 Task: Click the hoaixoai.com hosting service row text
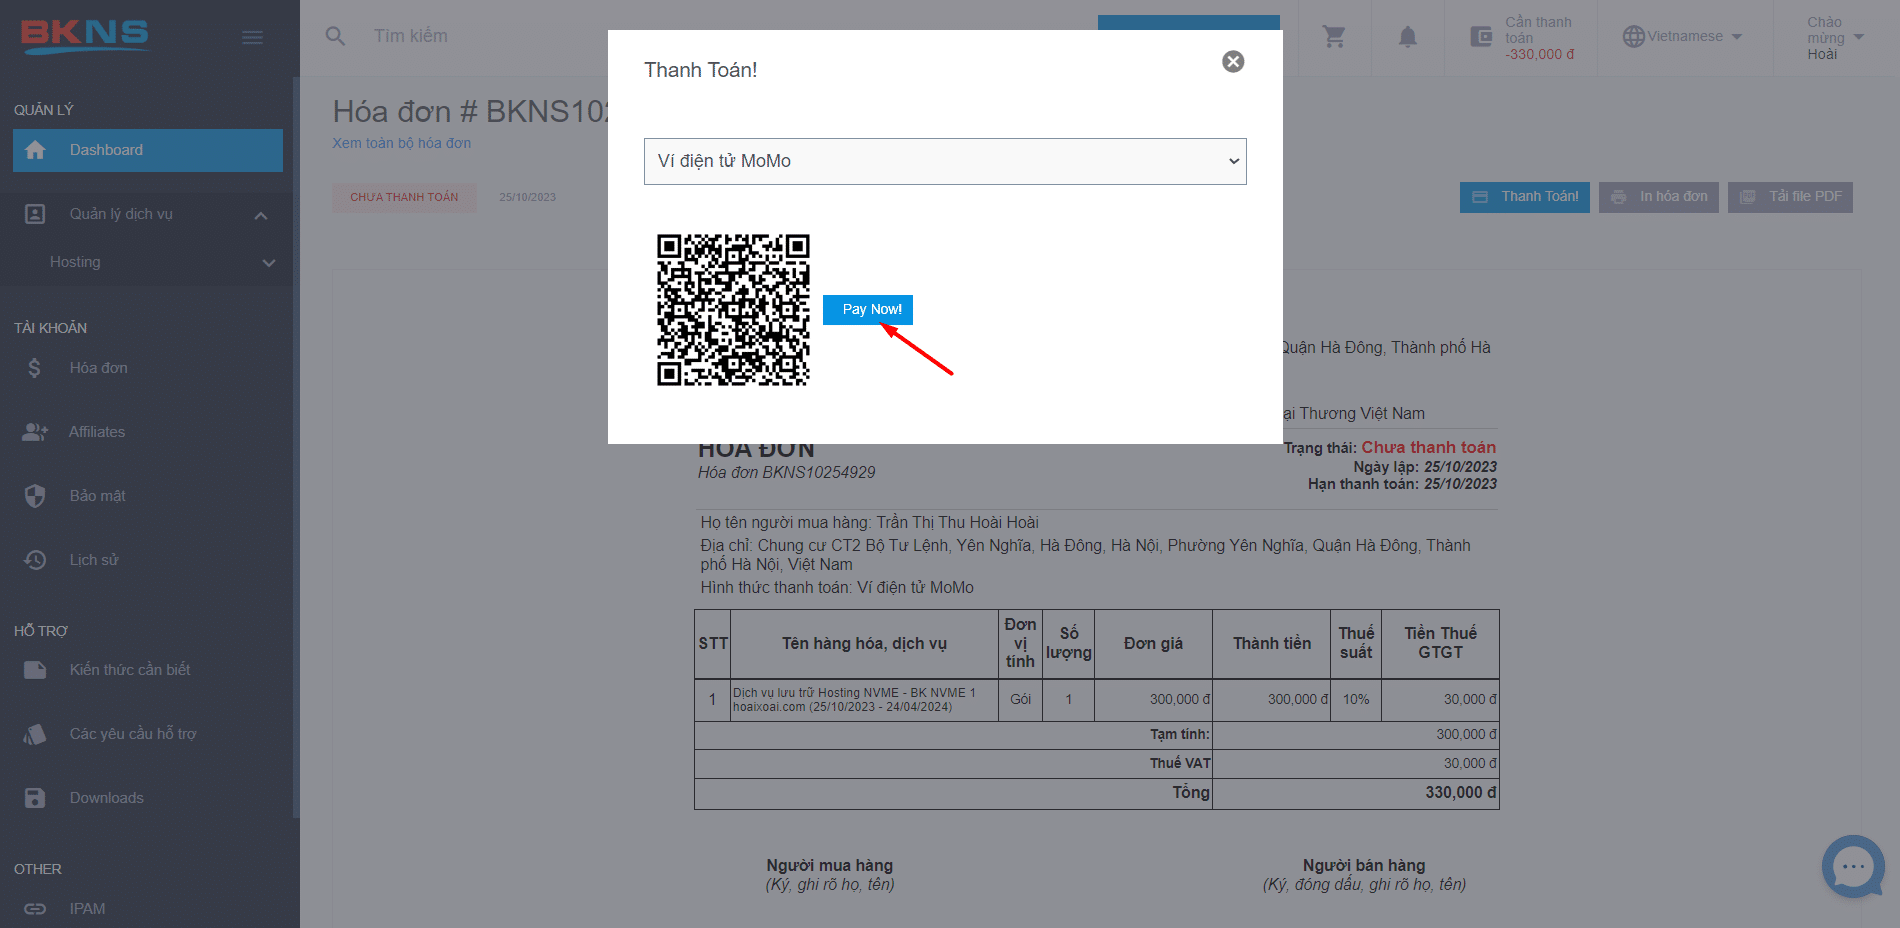click(854, 700)
